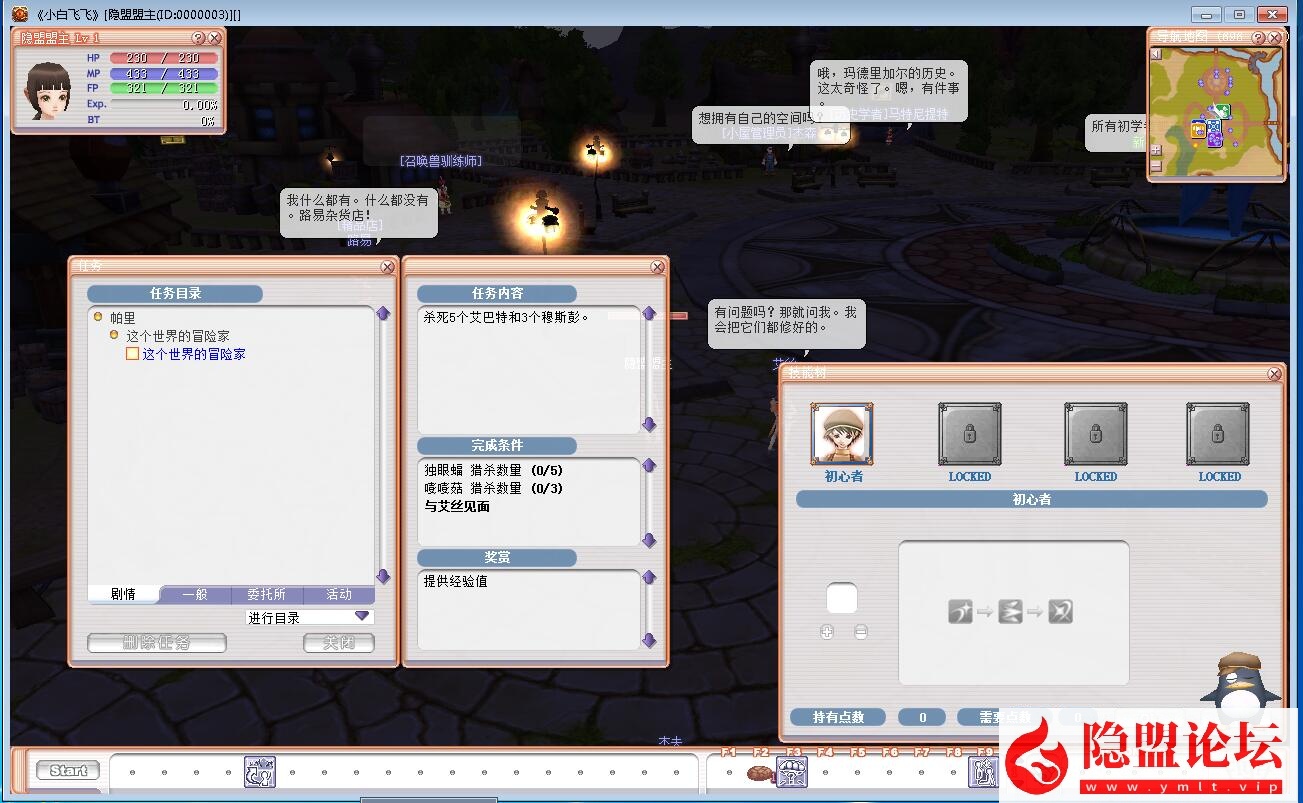The height and width of the screenshot is (803, 1303).
Task: Click the F9 hotkey slot icon
Action: 982,772
